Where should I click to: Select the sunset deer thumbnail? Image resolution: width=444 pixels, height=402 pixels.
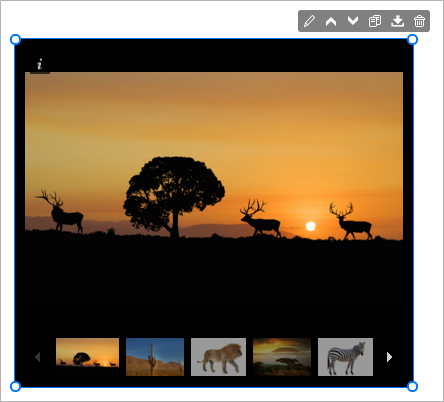(x=87, y=357)
